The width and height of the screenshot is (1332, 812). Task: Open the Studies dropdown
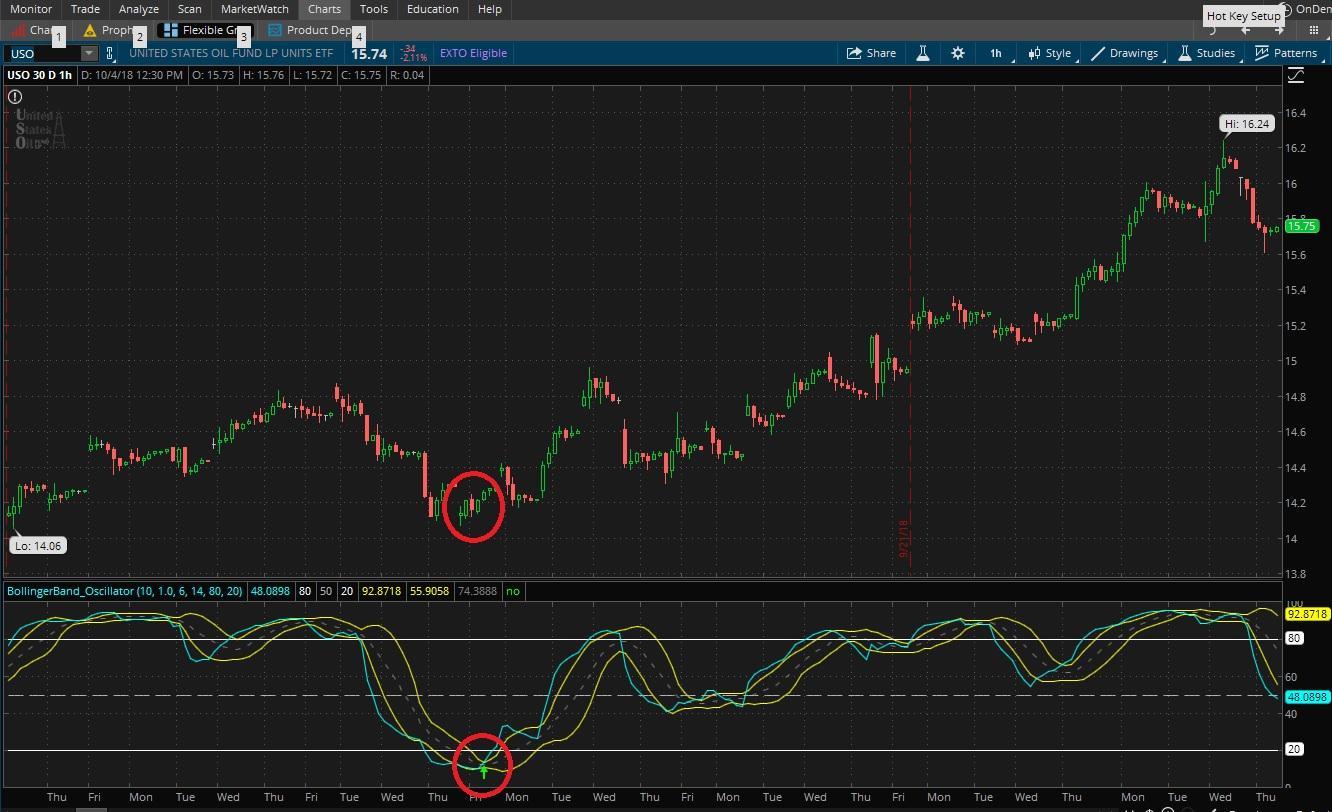click(1207, 53)
